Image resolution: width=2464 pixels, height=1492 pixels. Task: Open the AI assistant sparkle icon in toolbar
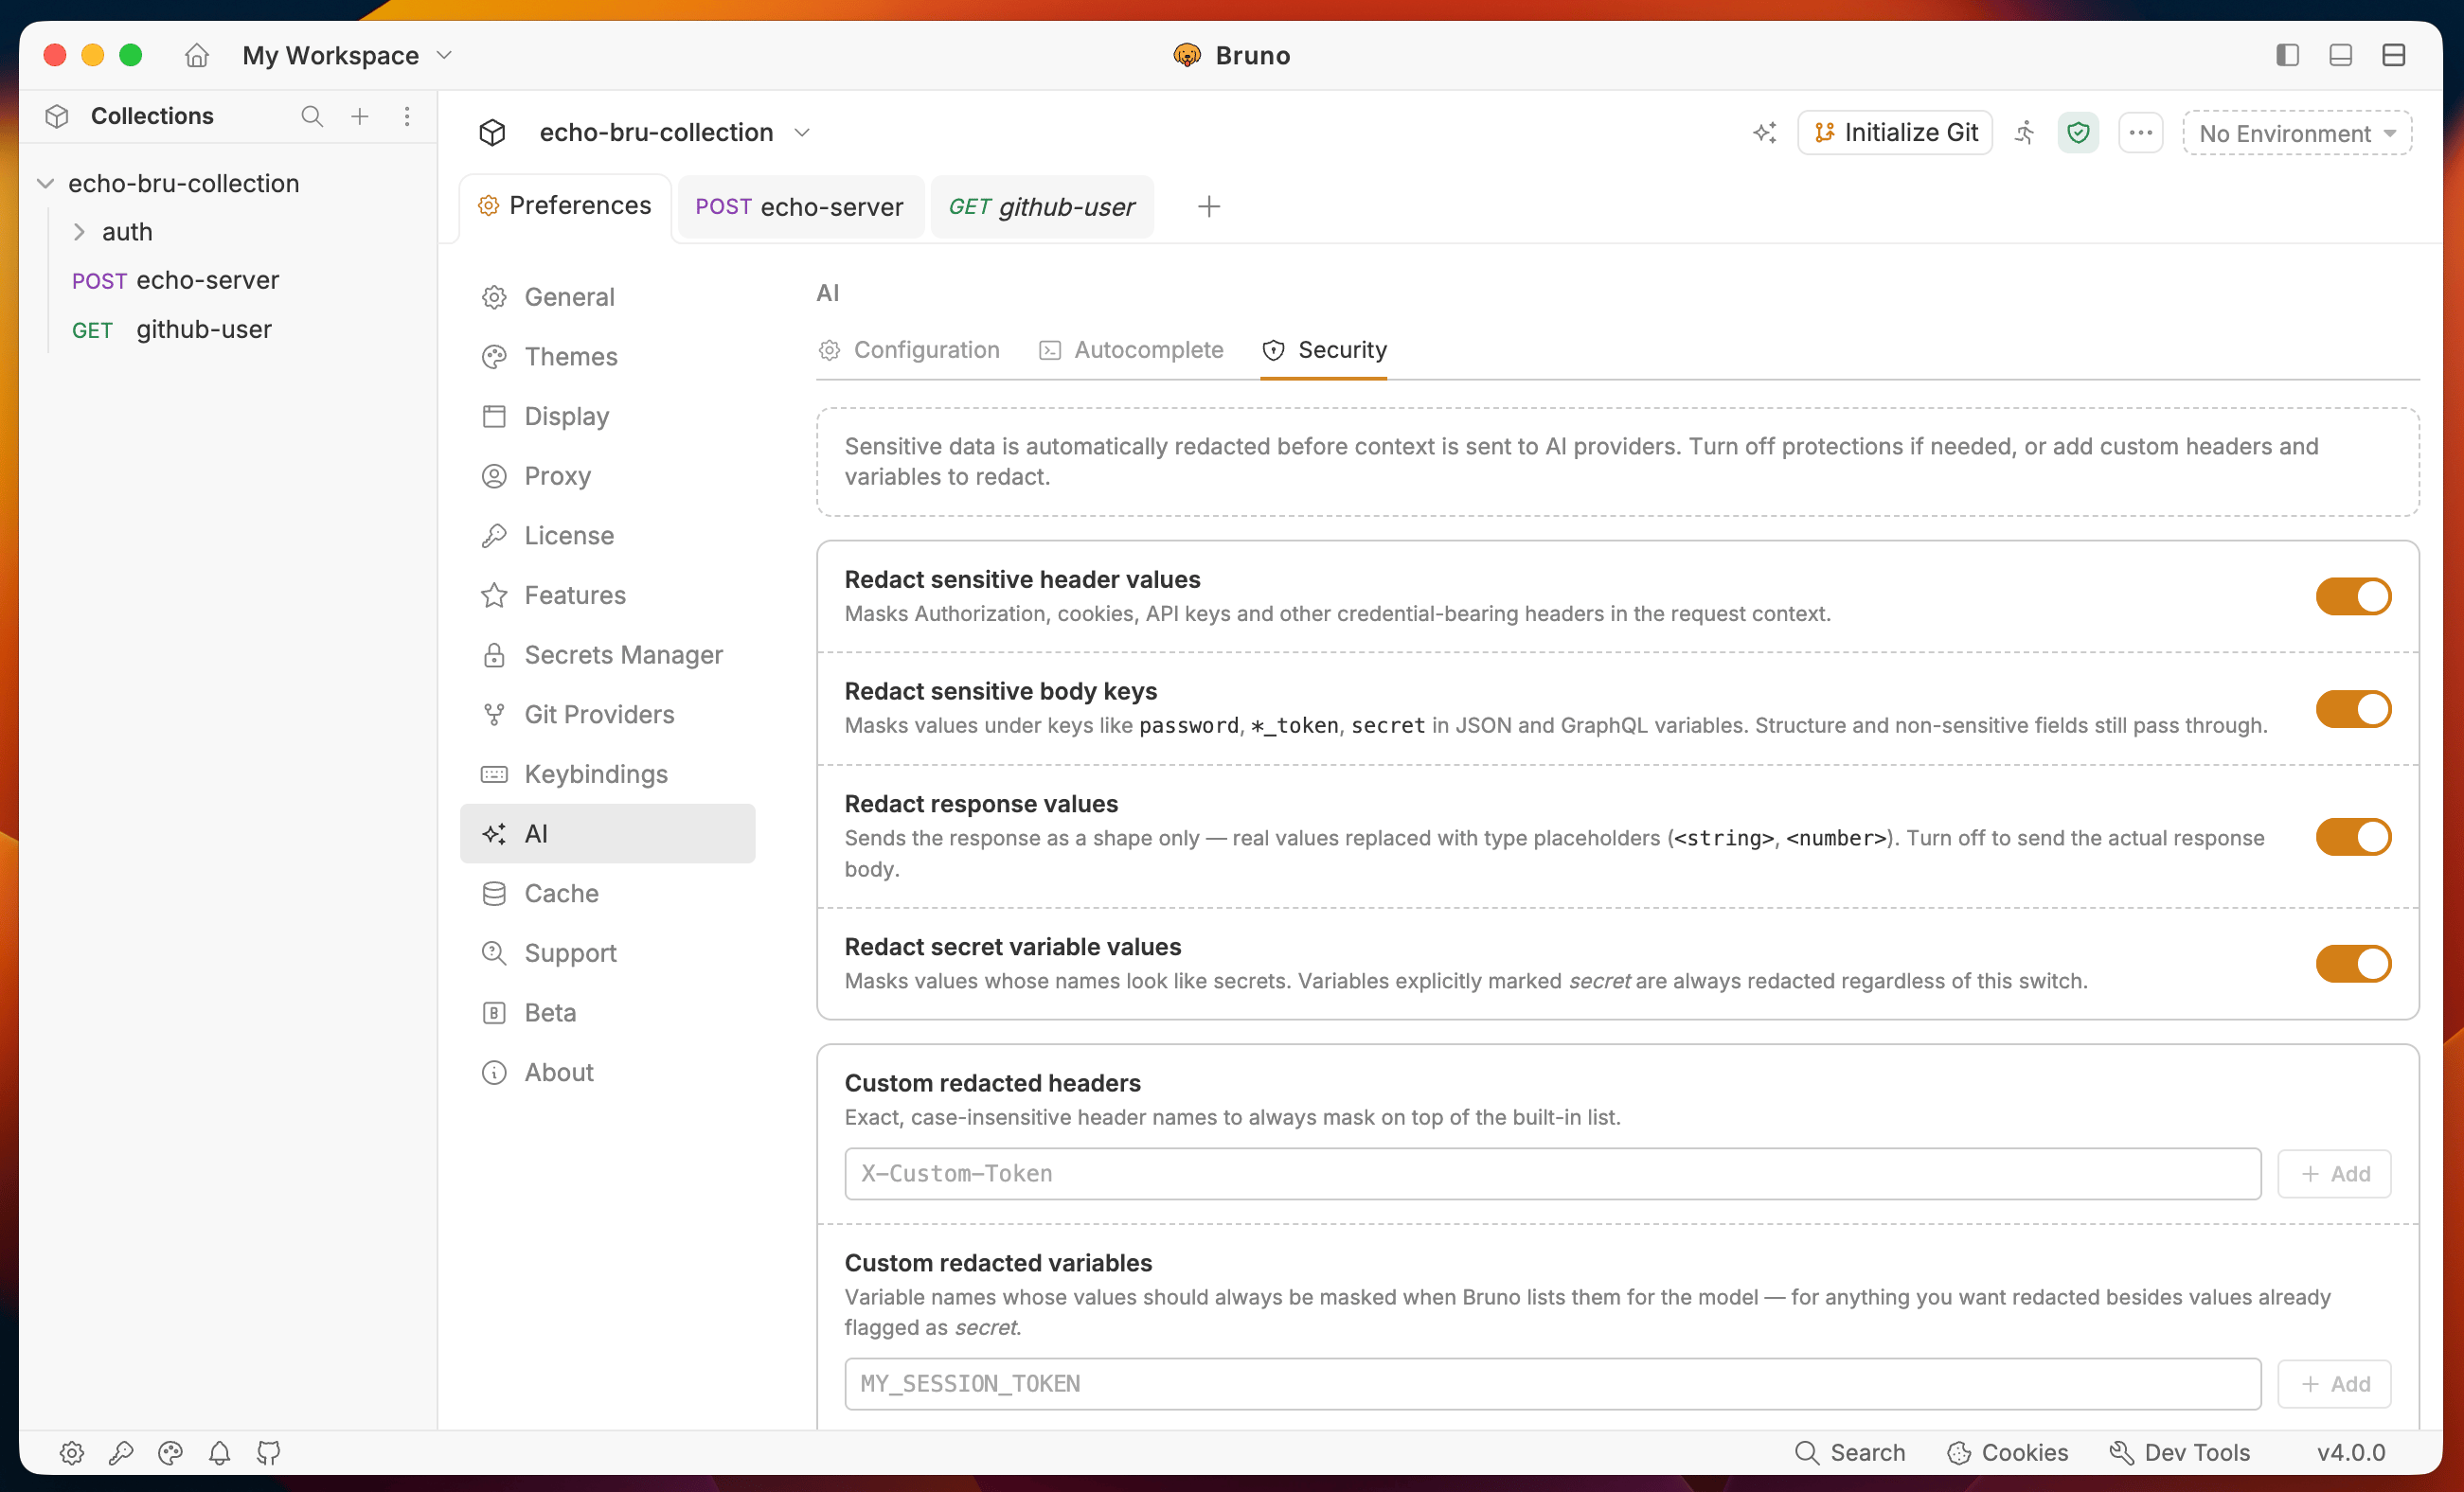point(1765,133)
